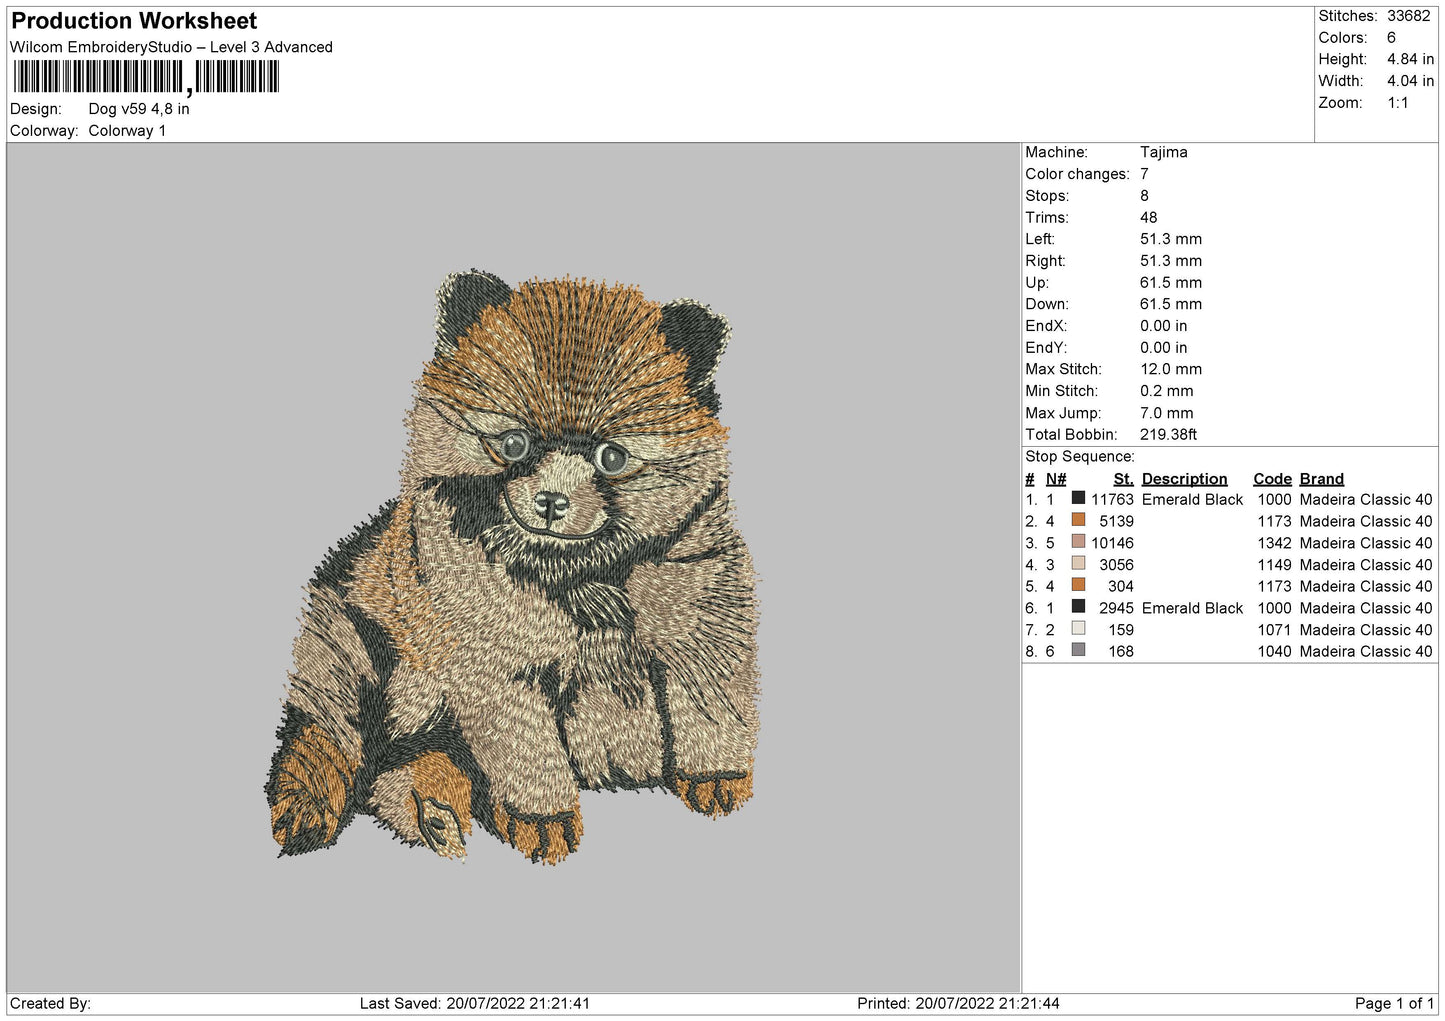This screenshot has width=1445, height=1021.
Task: Click the stitch count '2945'
Action: [1116, 609]
